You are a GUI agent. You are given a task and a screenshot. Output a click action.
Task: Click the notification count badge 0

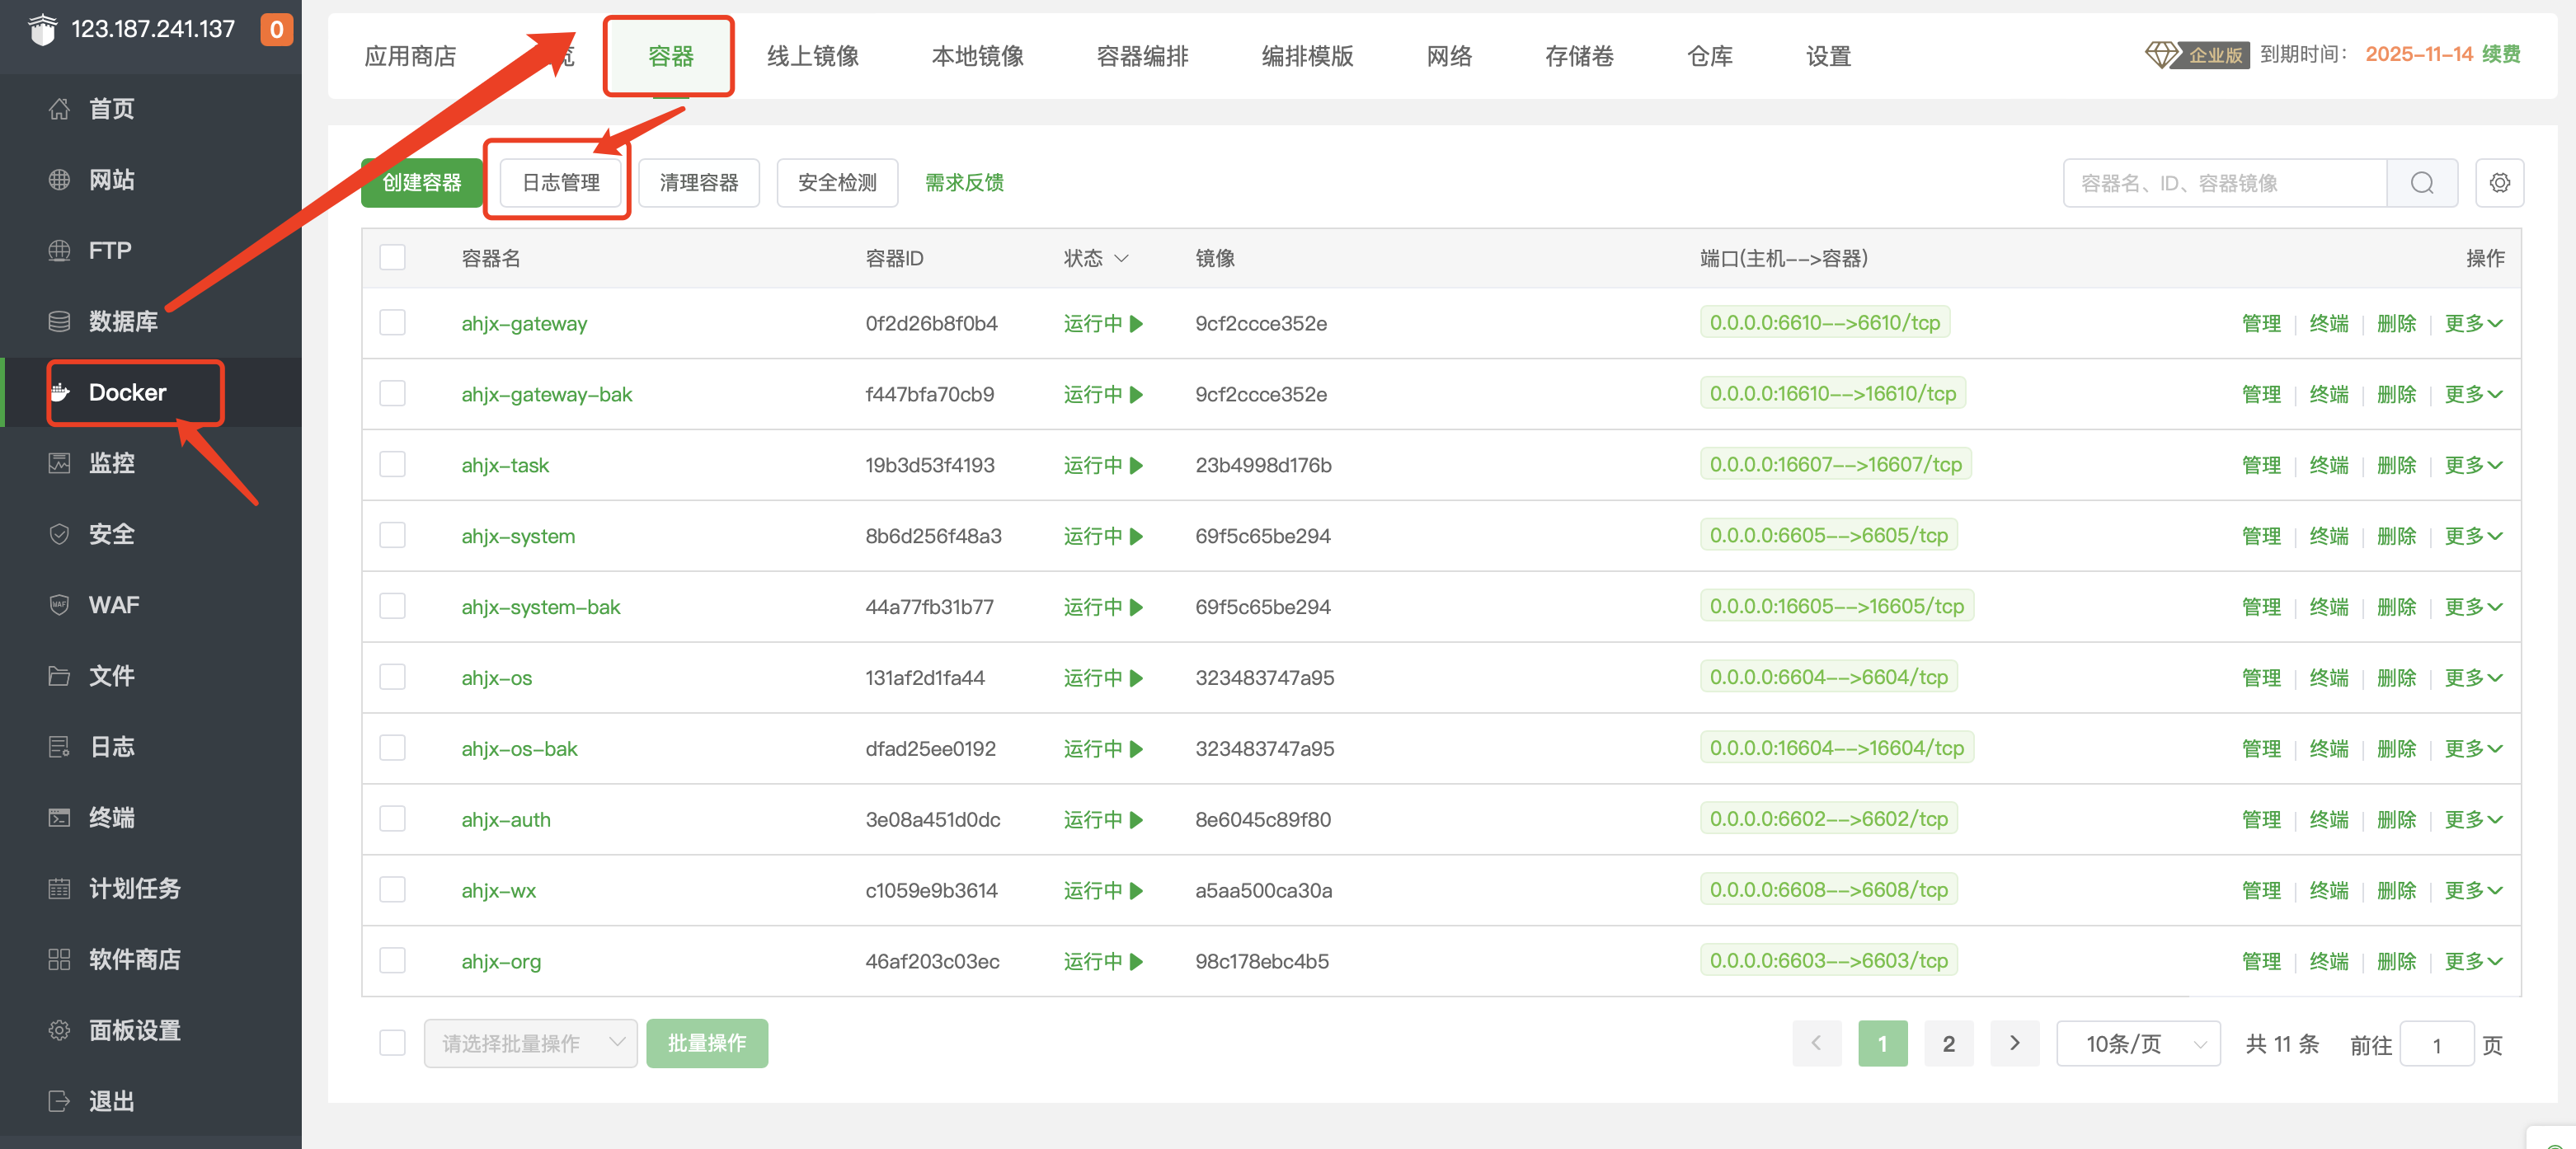276,29
